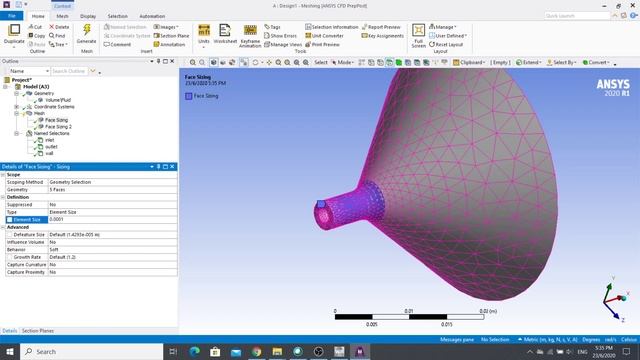
Task: Collapse the Geometry tree node
Action: tap(17, 93)
